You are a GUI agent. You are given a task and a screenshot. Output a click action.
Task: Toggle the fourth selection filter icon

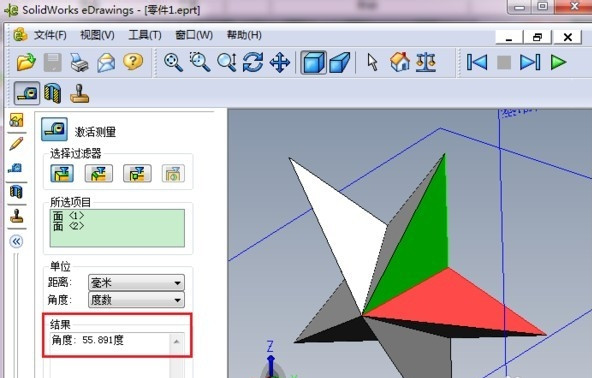(173, 173)
